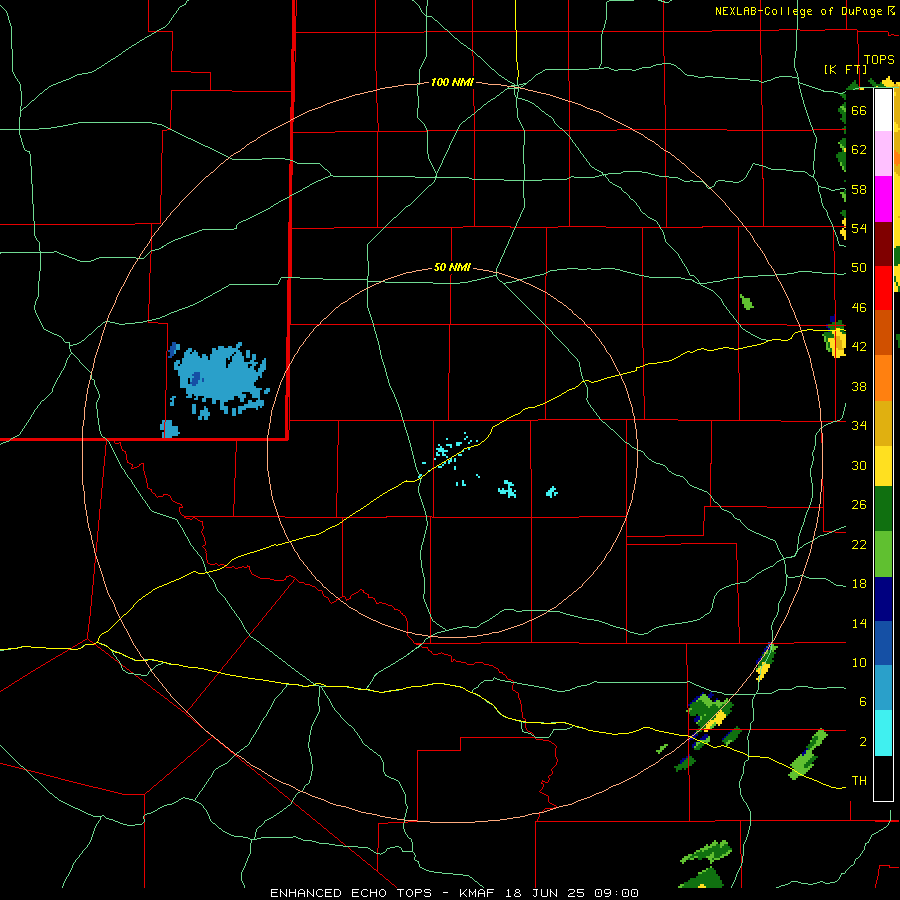The height and width of the screenshot is (900, 900).
Task: Click the "TOPS" legend heading
Action: (x=879, y=60)
